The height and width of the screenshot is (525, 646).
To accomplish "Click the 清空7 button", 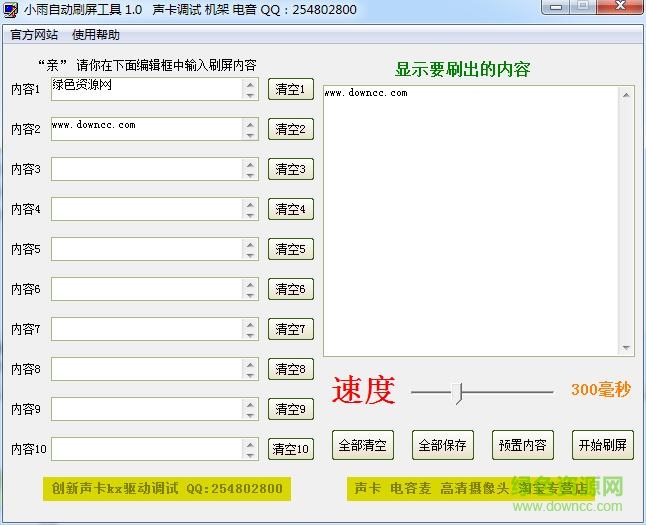I will coord(291,329).
